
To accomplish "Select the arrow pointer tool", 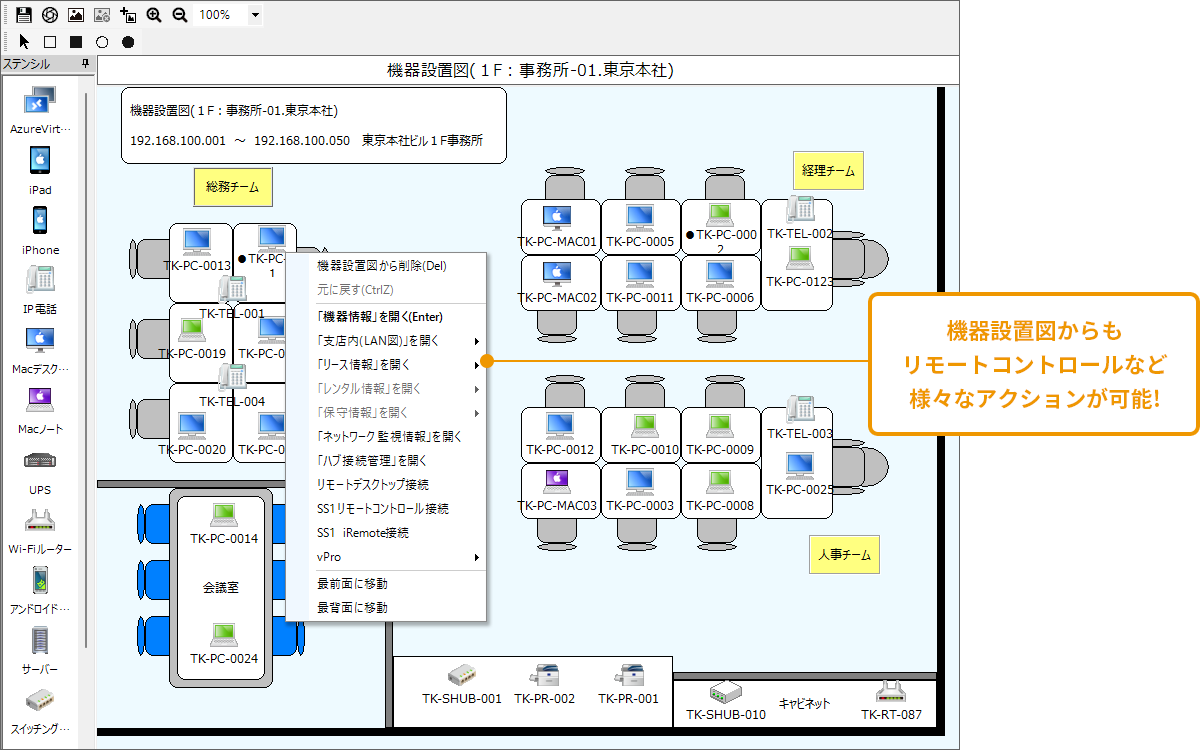I will pos(24,42).
